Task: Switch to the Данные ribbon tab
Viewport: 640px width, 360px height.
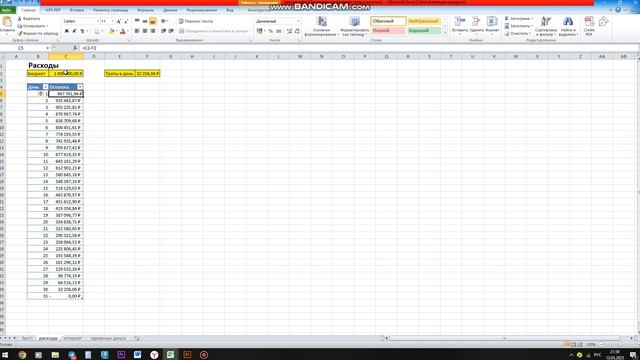Action: (x=170, y=10)
